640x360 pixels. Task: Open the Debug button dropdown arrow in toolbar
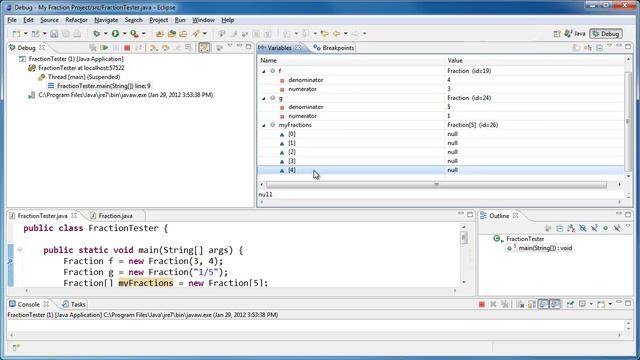(x=105, y=33)
